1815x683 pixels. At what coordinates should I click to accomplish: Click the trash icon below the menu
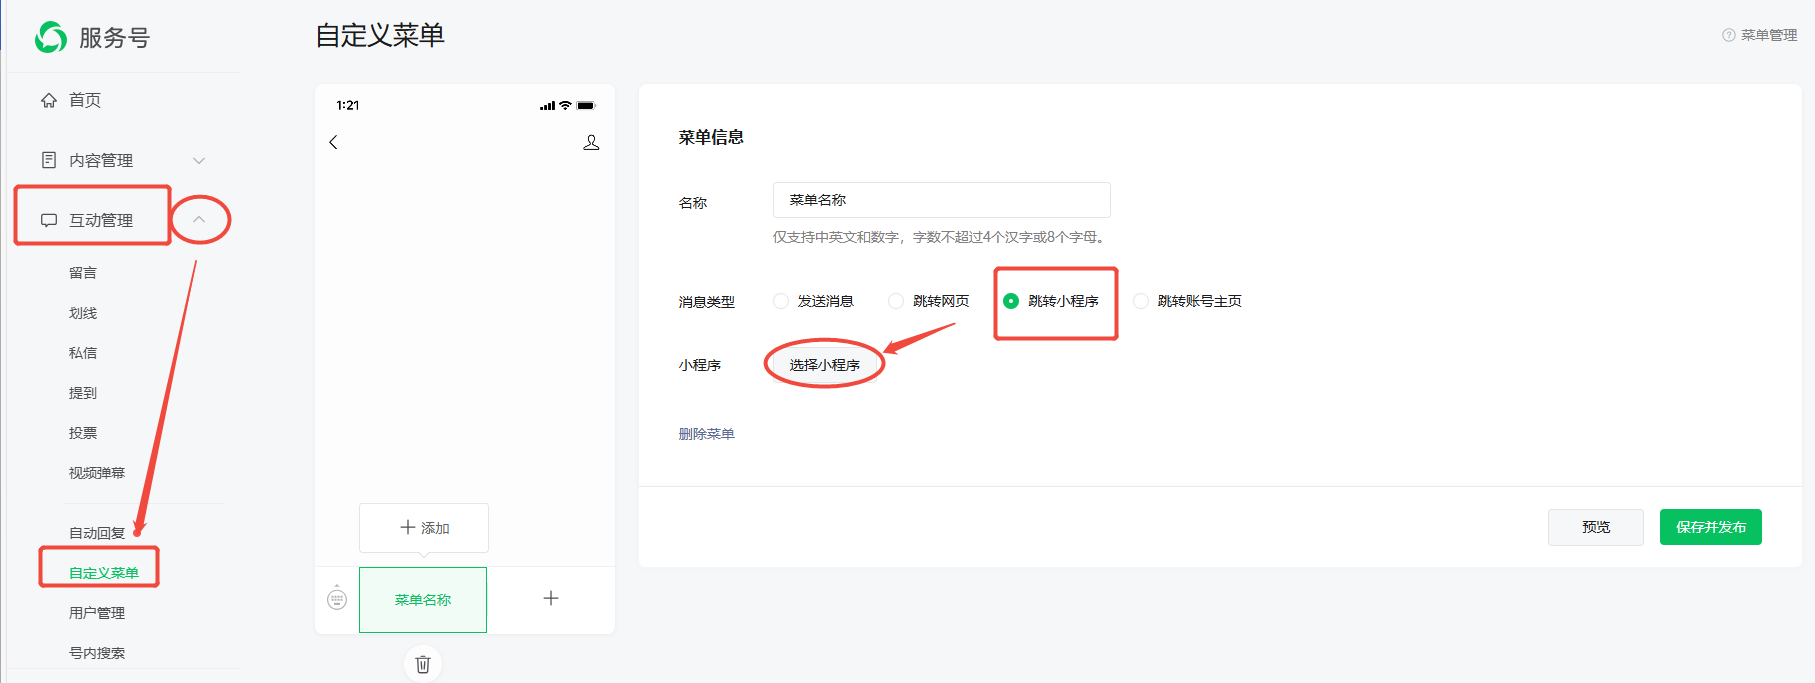(423, 664)
